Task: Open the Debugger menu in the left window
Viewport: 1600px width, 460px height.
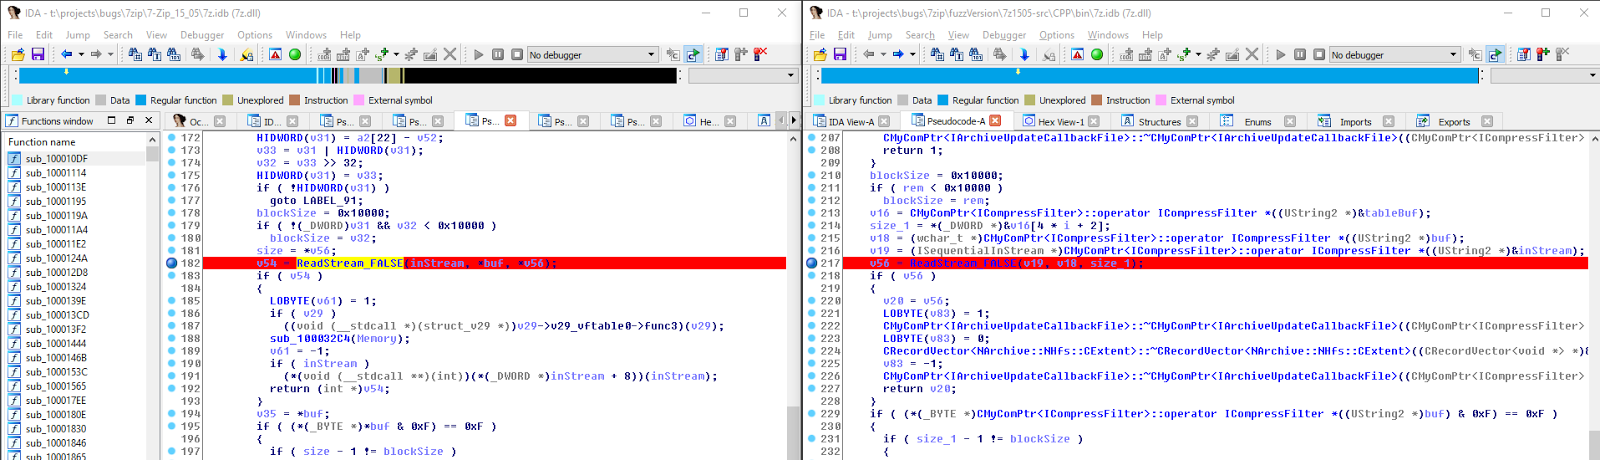Action: 201,35
